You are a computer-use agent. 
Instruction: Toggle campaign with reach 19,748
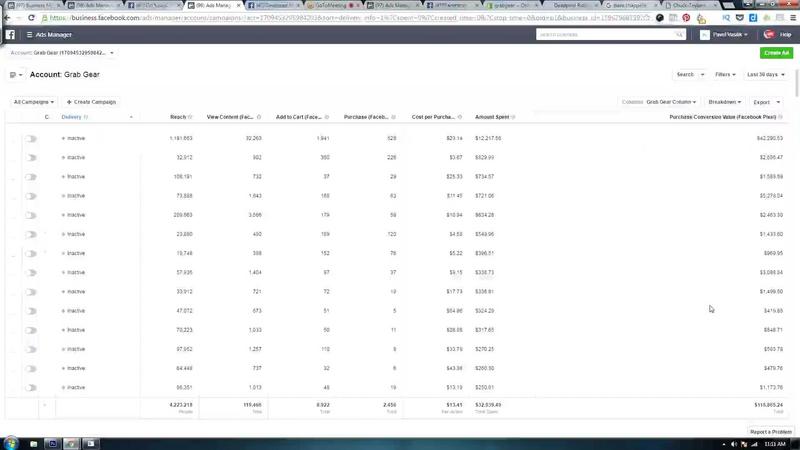pos(31,254)
